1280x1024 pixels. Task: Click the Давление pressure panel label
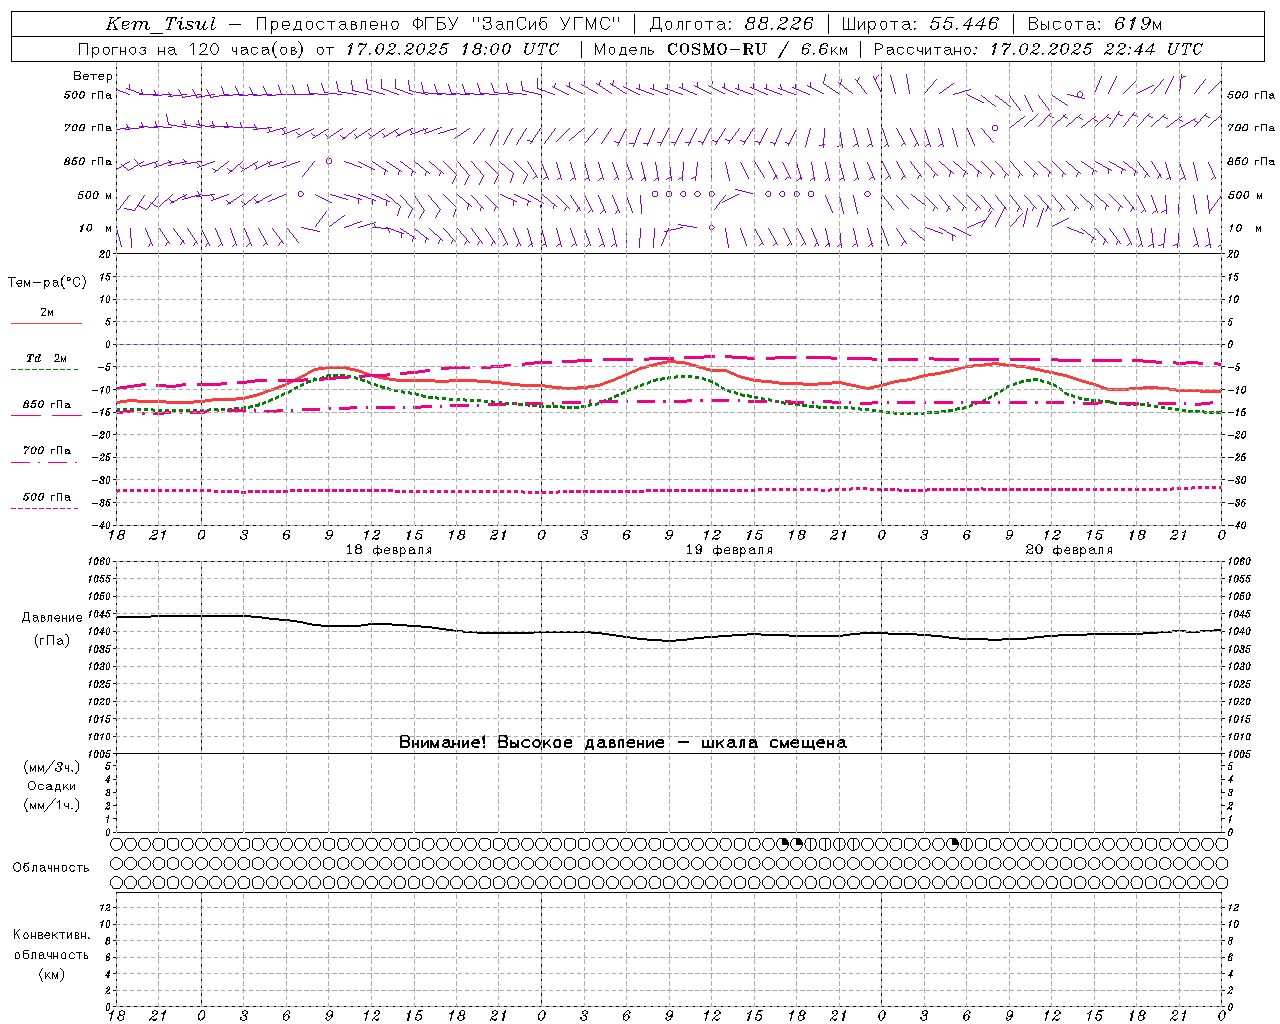click(x=52, y=618)
